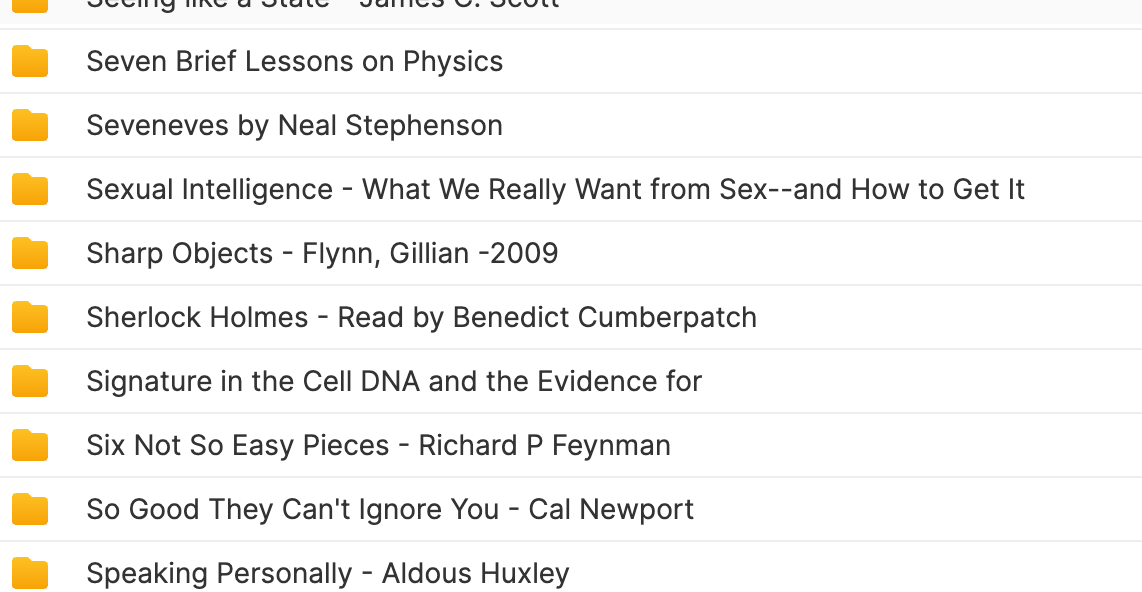Open Six Not So Easy Pieces - Richard P Feynman

(x=379, y=446)
